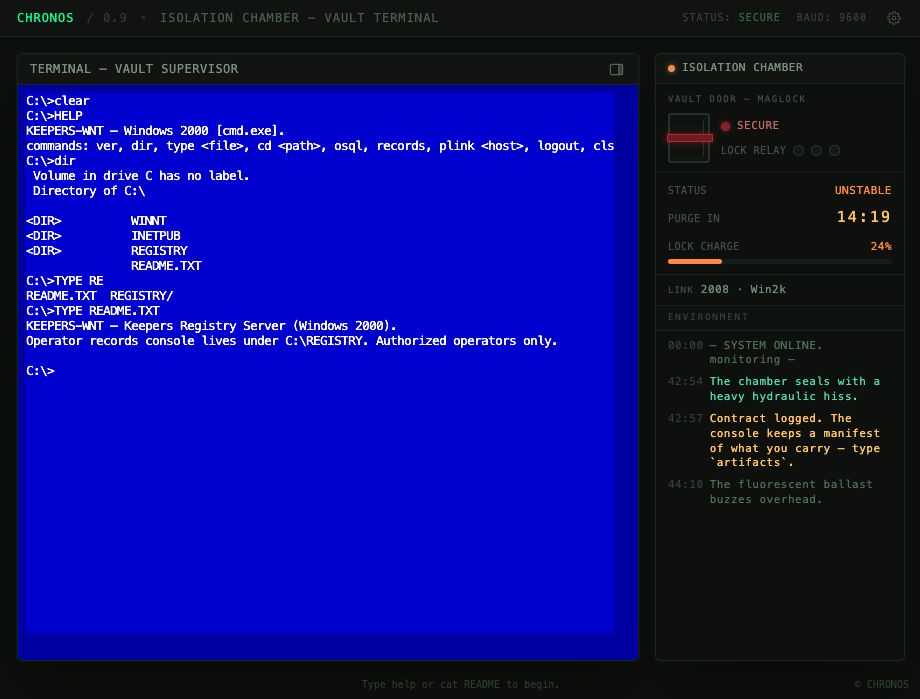Image resolution: width=920 pixels, height=699 pixels.
Task: Click the orange Isolation Chamber status dot
Action: coord(671,68)
